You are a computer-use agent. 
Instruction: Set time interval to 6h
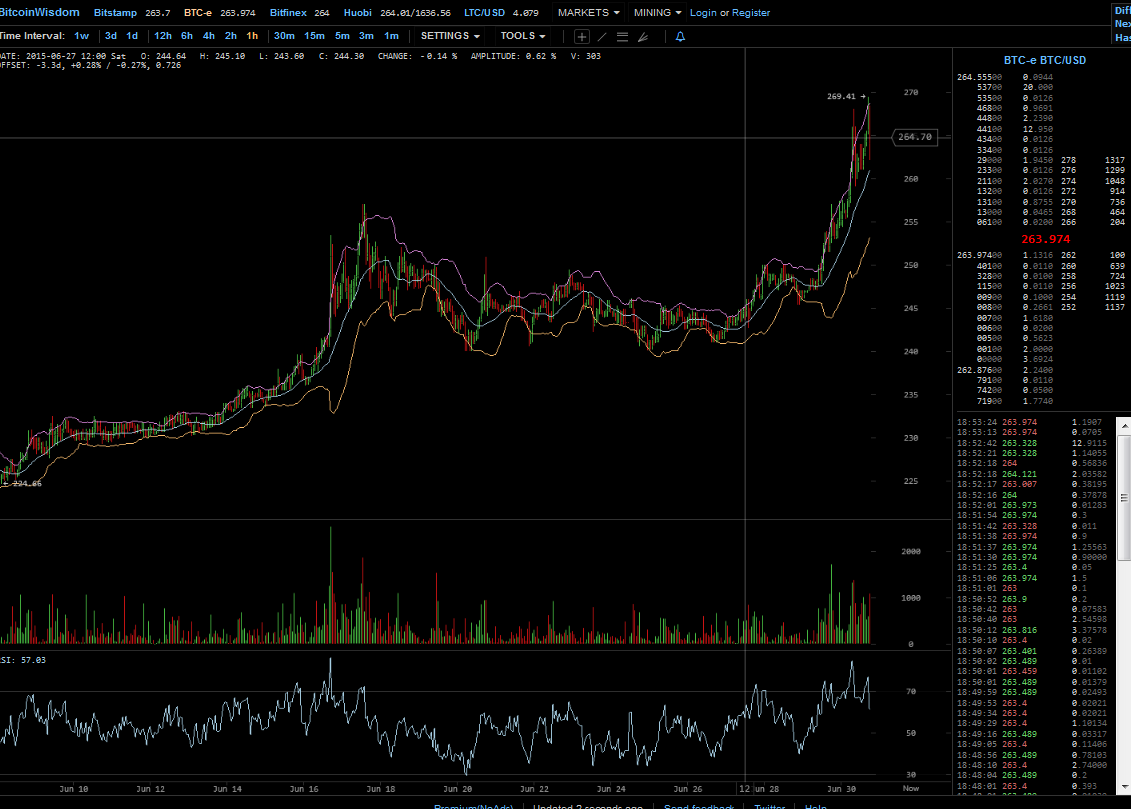click(187, 35)
